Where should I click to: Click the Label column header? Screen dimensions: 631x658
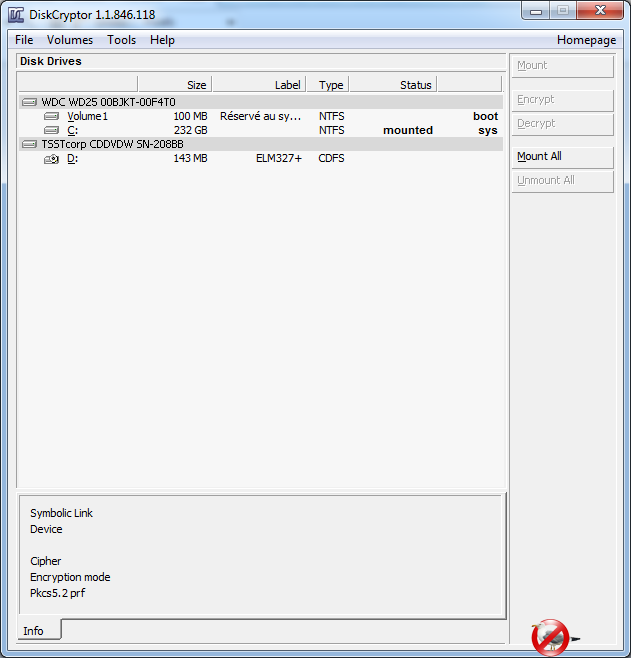[259, 85]
